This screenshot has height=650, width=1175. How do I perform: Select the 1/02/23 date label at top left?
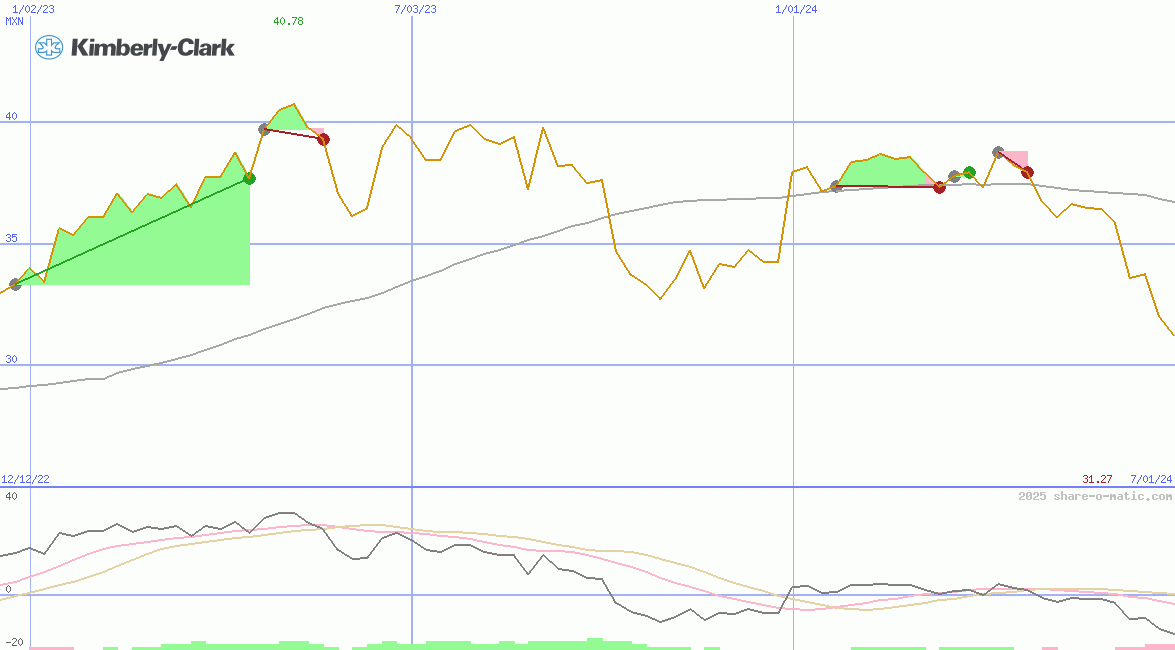tap(33, 9)
